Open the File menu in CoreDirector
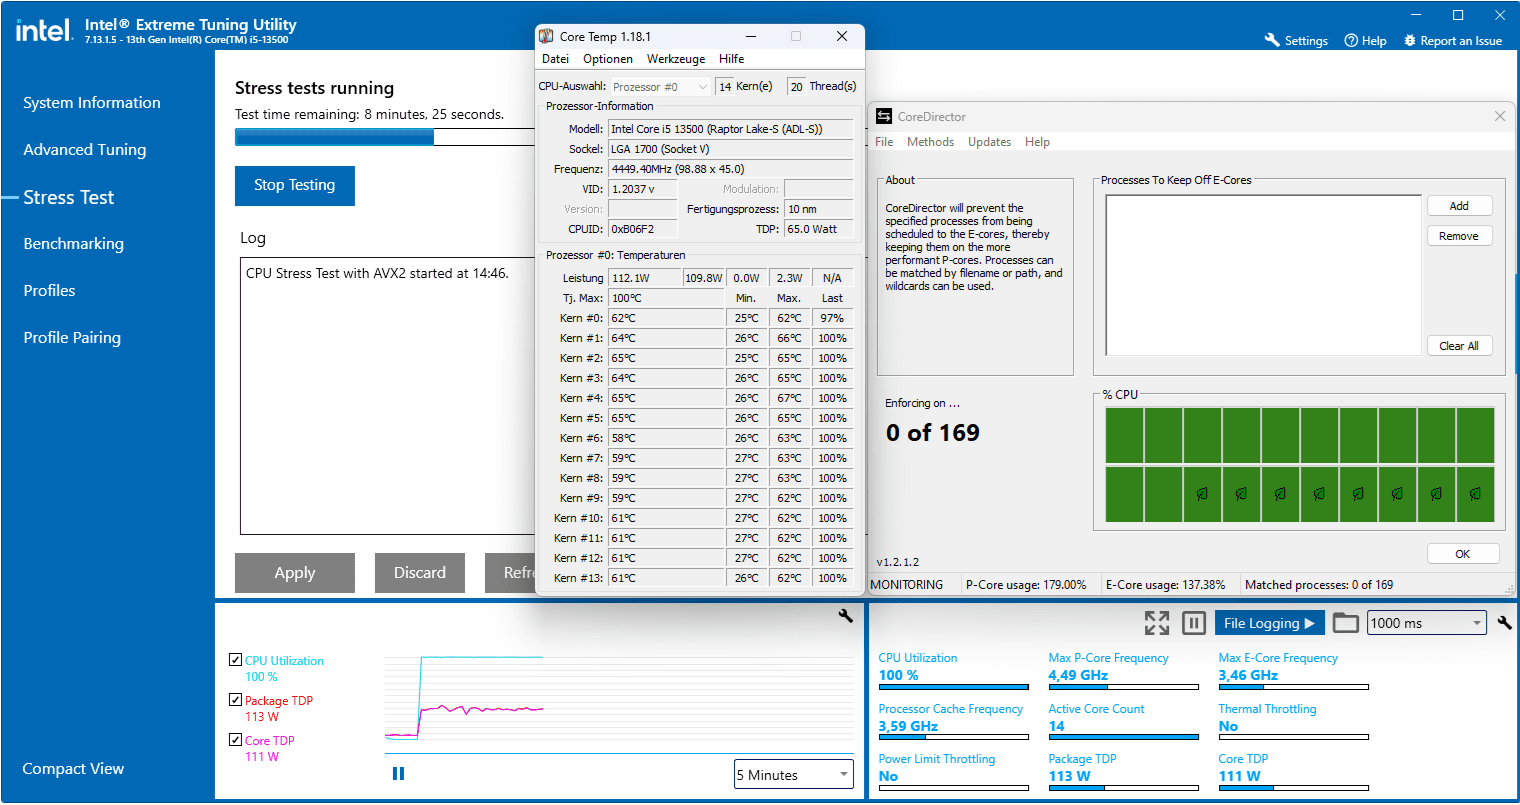This screenshot has height=805, width=1520. coord(884,142)
